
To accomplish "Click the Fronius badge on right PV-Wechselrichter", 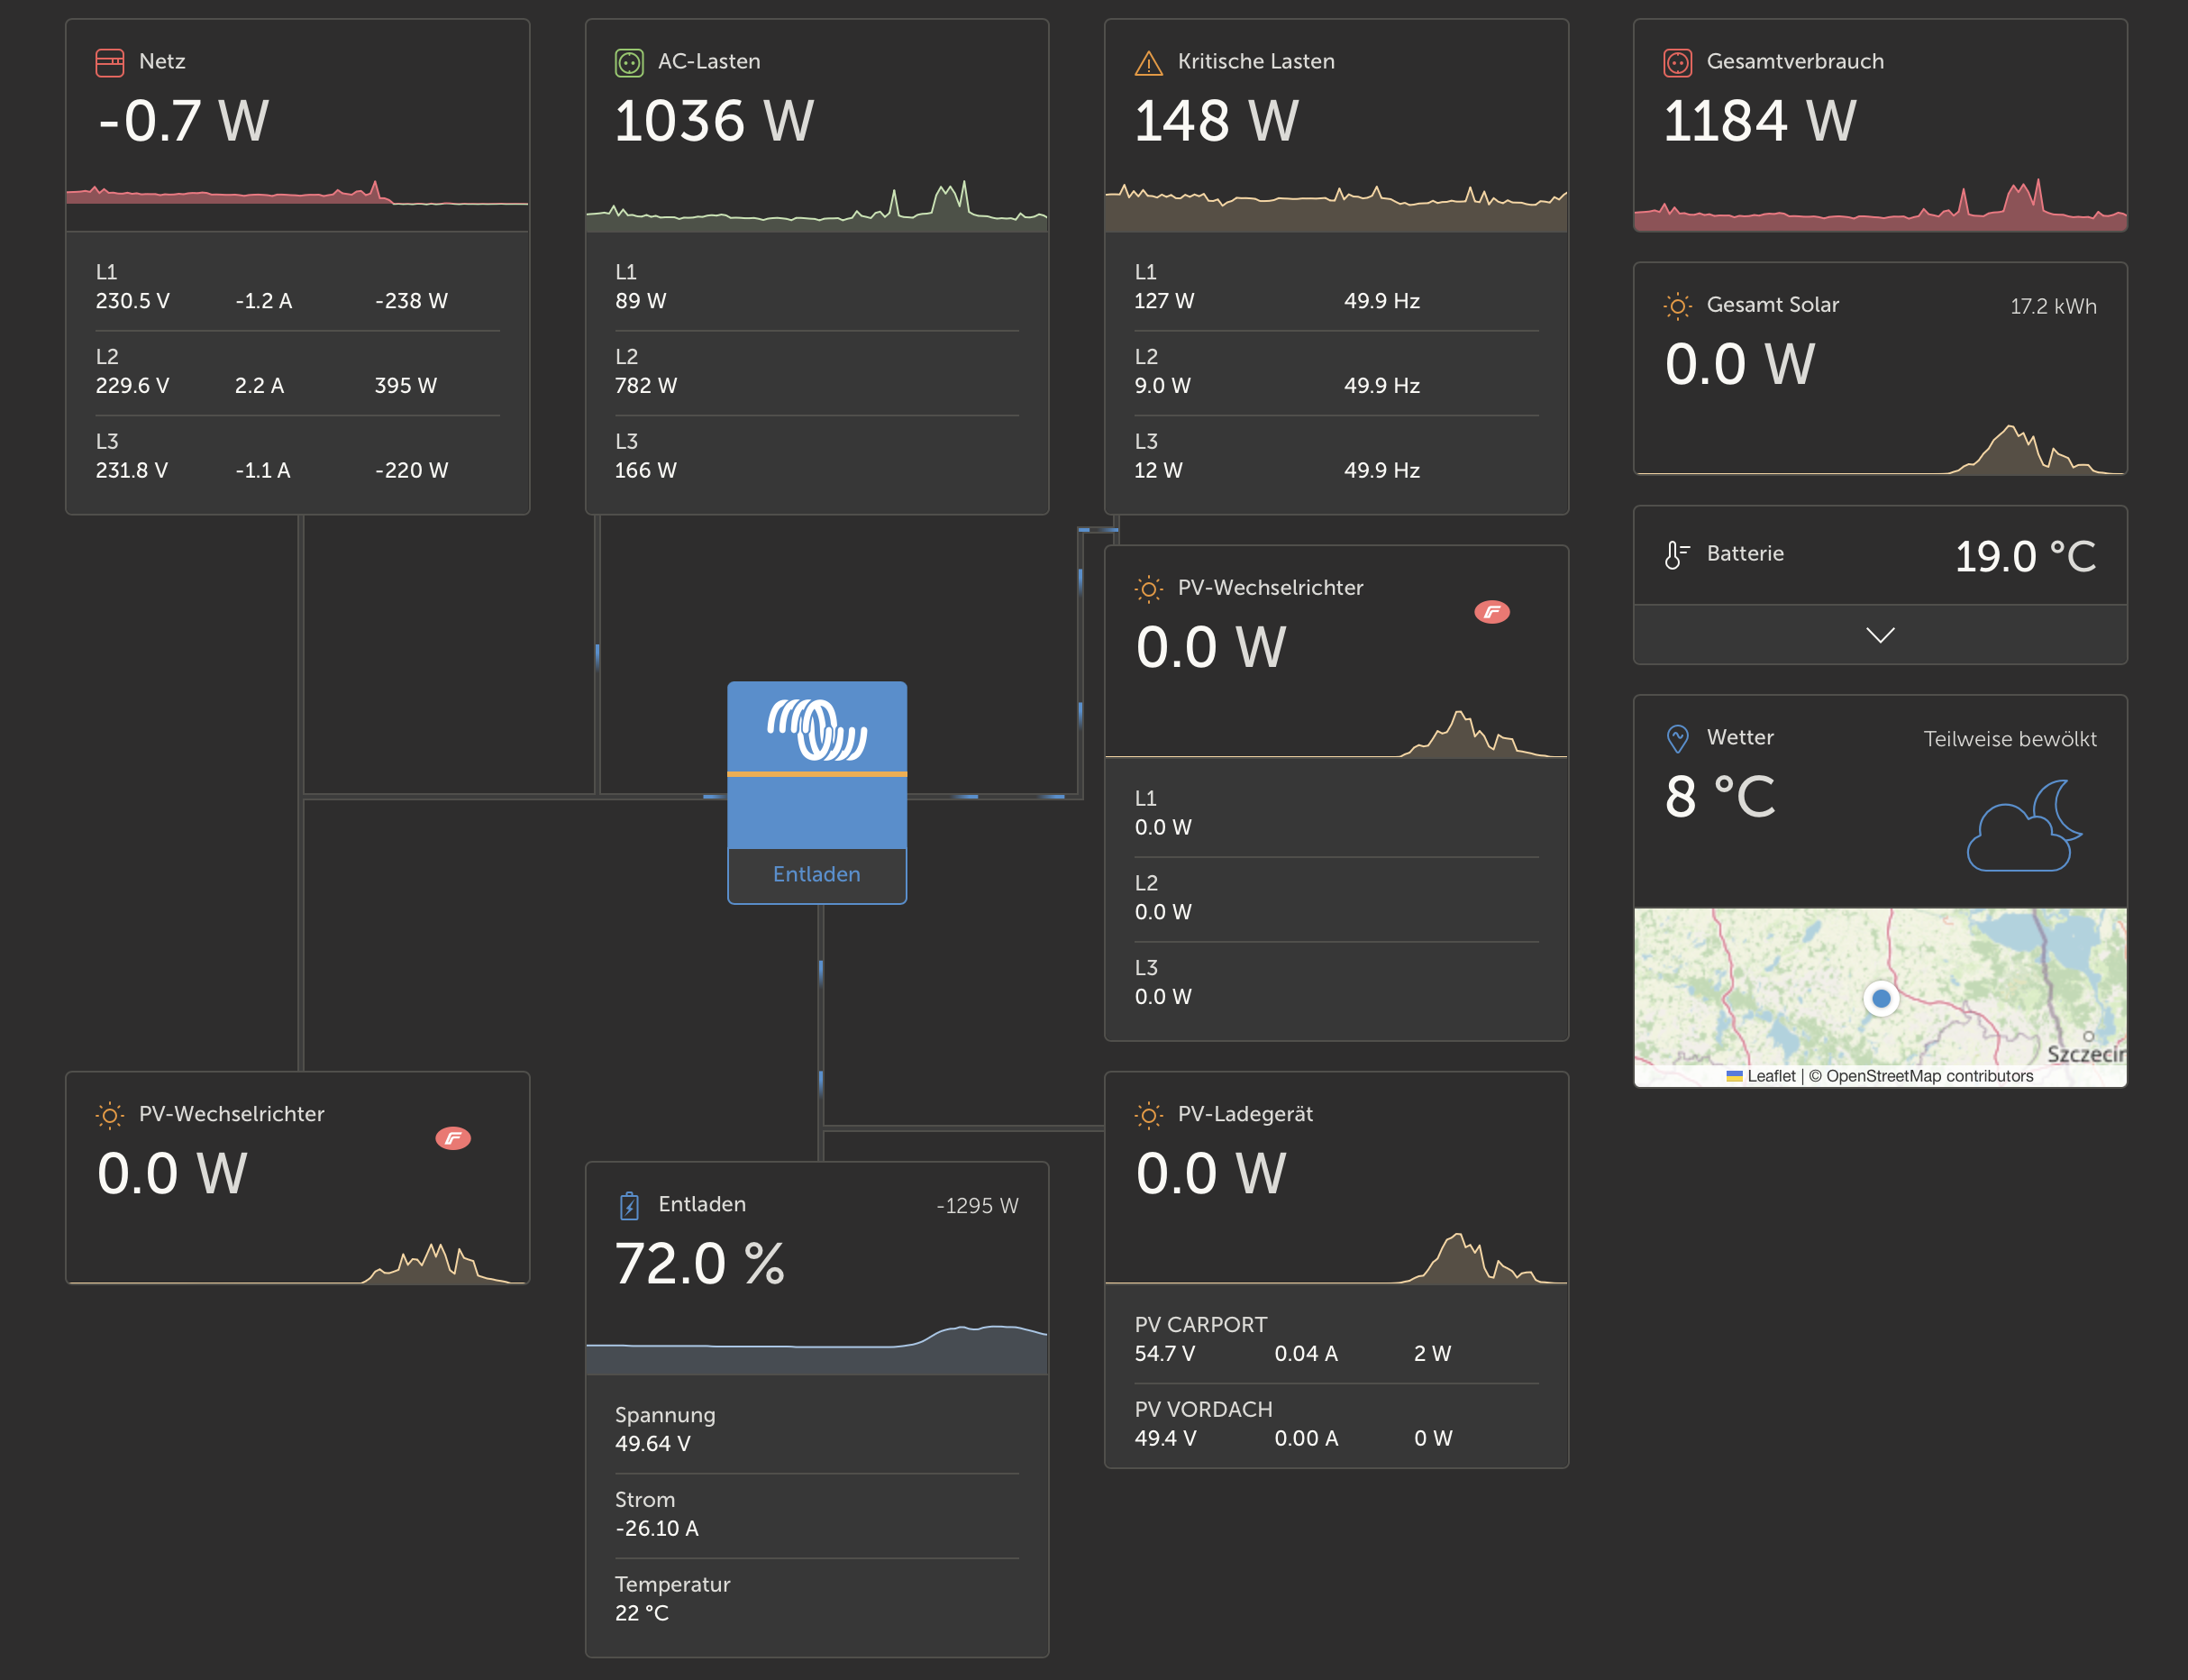I will point(1491,612).
